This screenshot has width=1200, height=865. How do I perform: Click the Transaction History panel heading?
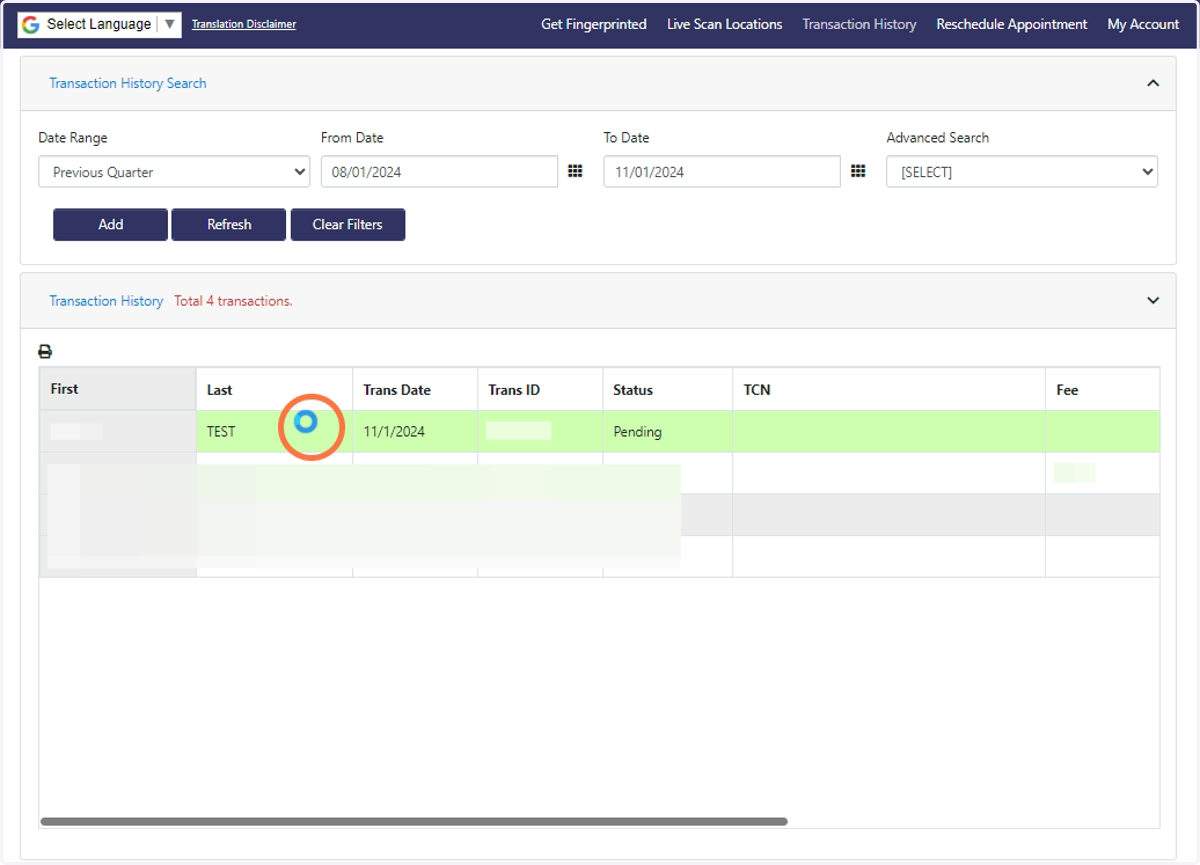point(106,301)
